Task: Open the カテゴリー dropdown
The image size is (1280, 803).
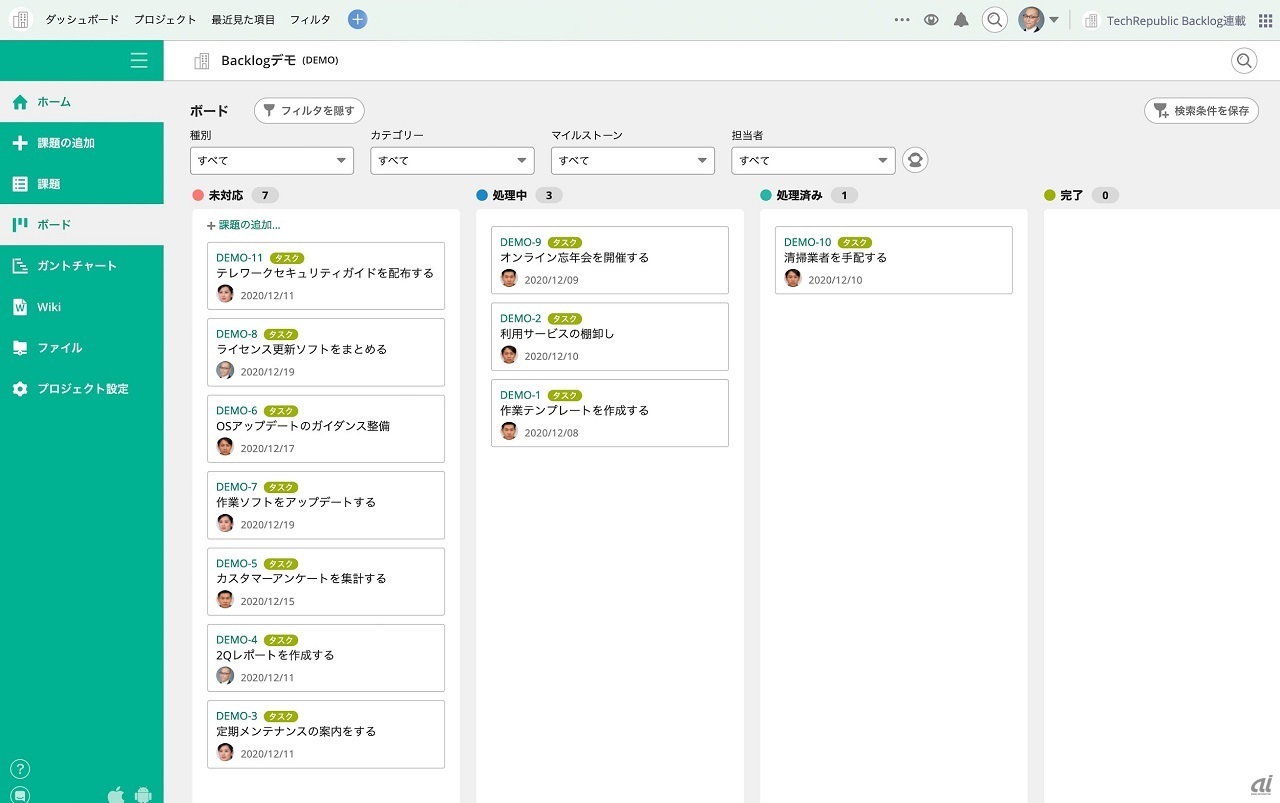Action: coord(452,161)
